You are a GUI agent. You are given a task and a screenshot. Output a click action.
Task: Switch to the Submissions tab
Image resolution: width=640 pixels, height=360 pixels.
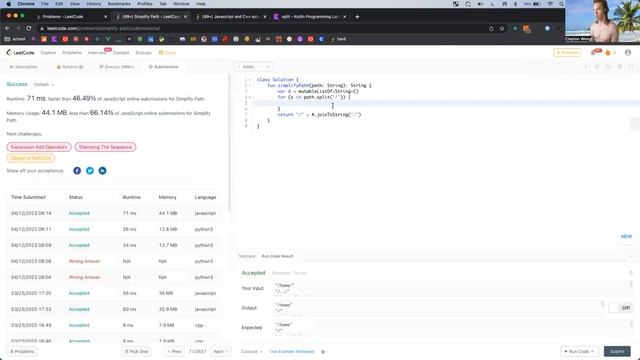tap(163, 67)
